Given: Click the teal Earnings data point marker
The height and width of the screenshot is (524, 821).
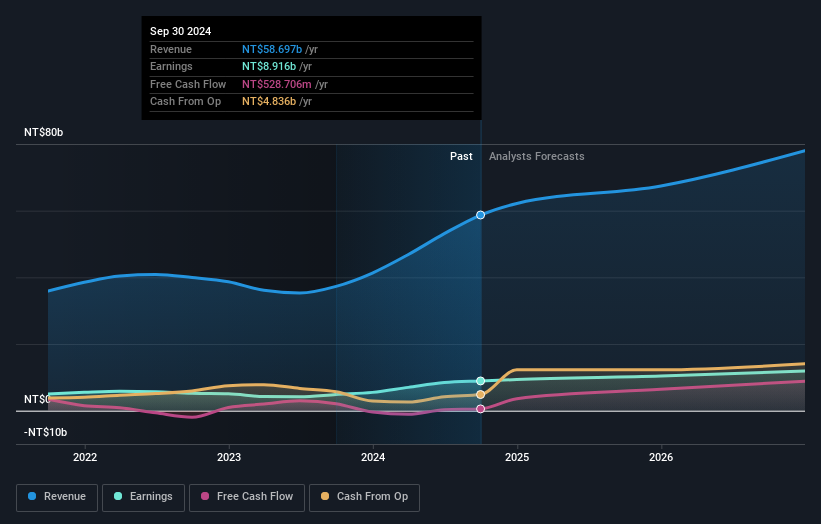Looking at the screenshot, I should pos(480,381).
